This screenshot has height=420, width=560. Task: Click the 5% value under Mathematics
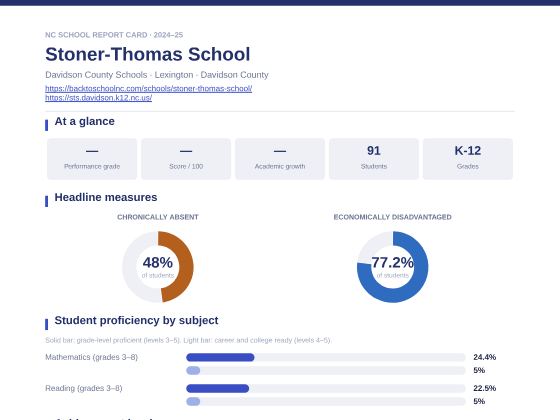479,371
